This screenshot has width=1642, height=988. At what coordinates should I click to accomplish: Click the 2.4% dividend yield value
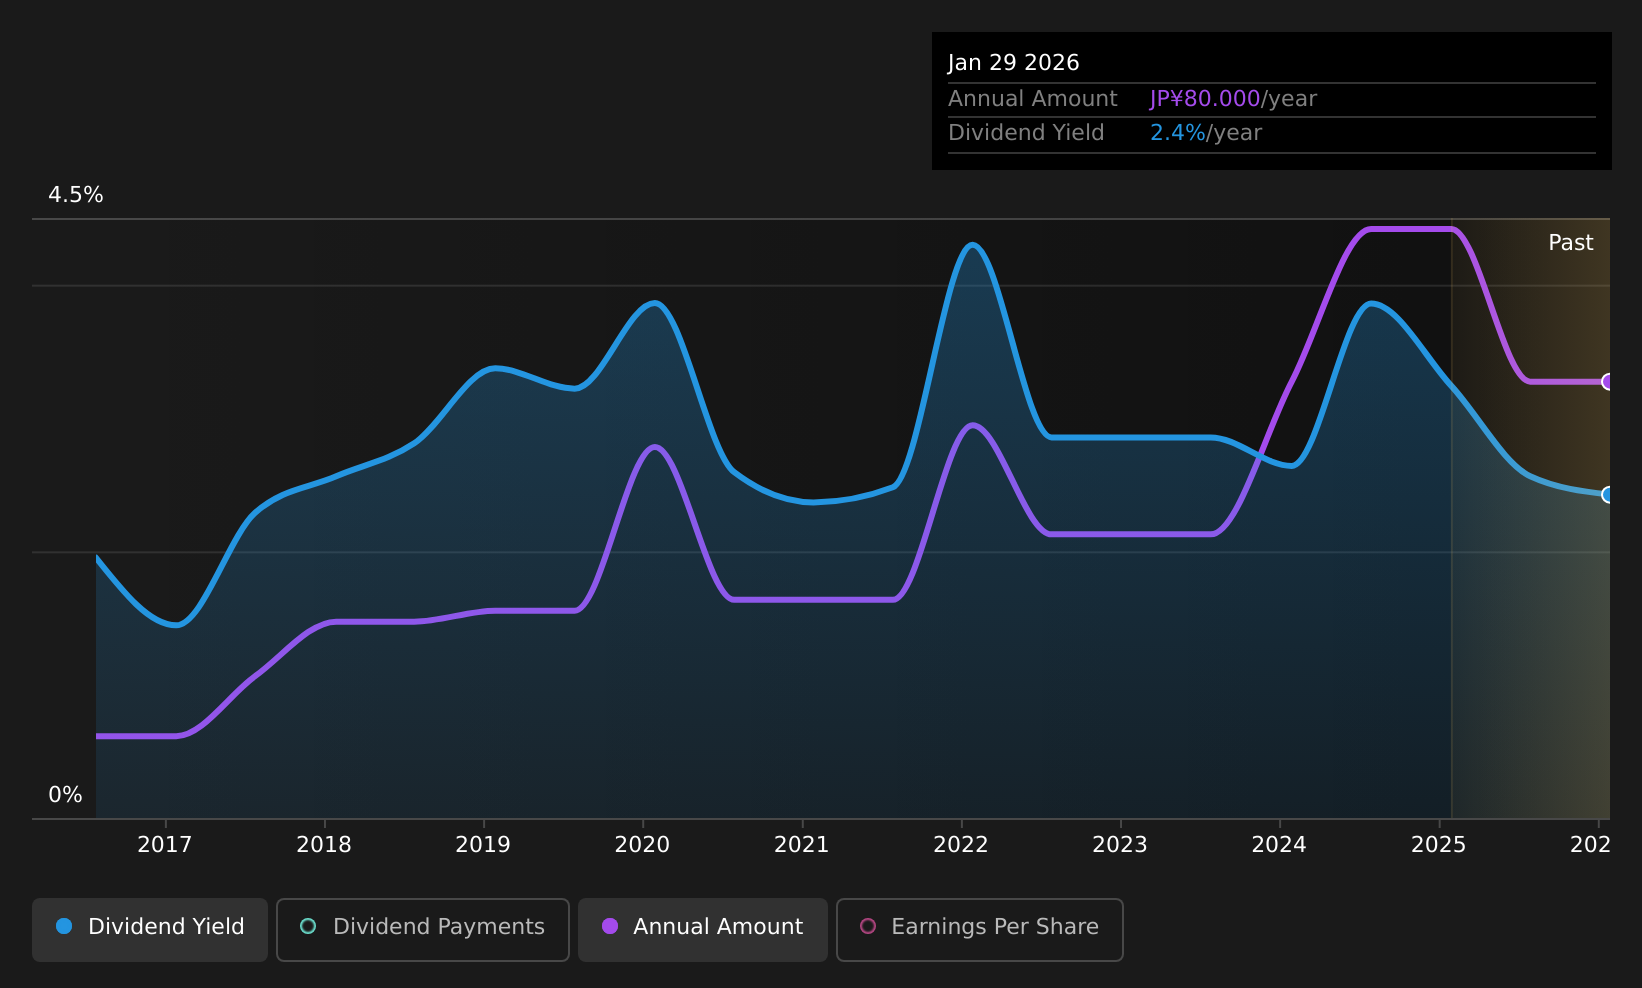coord(1178,133)
